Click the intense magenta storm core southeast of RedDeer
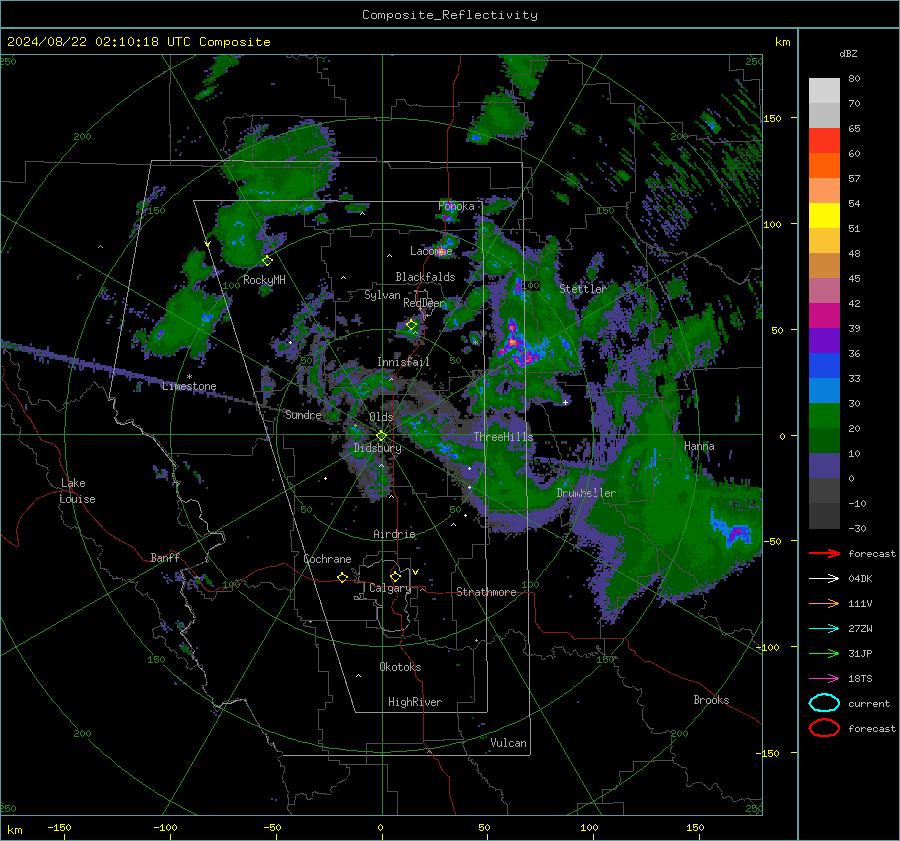The width and height of the screenshot is (900, 841). [x=519, y=348]
